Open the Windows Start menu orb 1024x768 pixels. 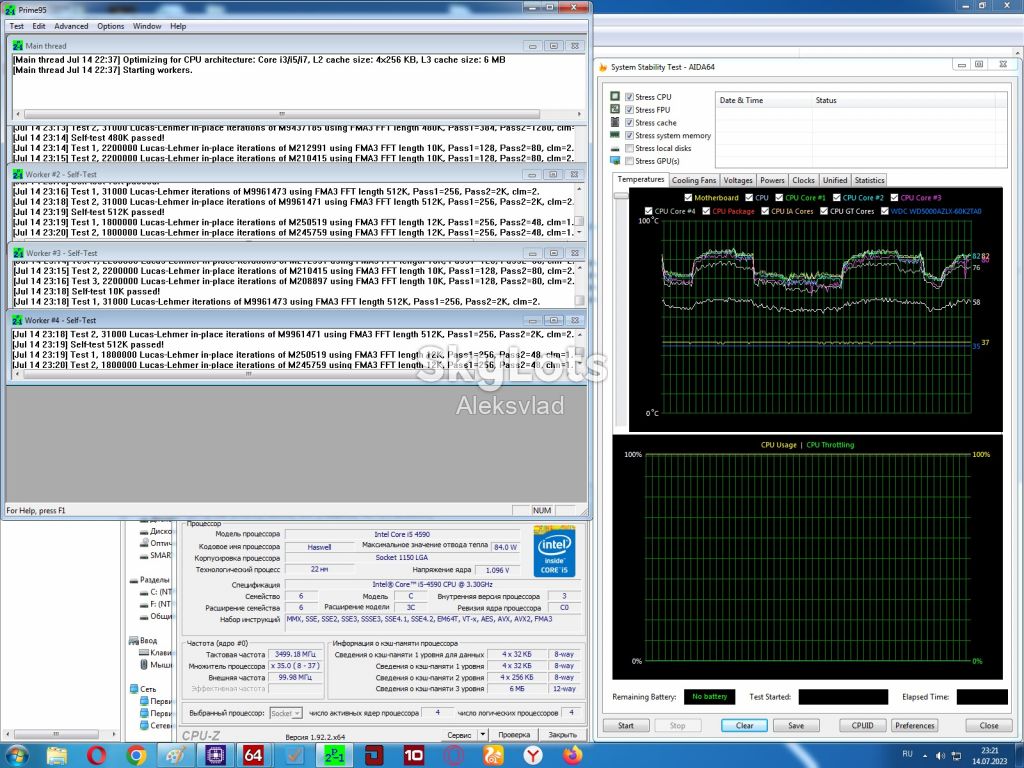[18, 756]
